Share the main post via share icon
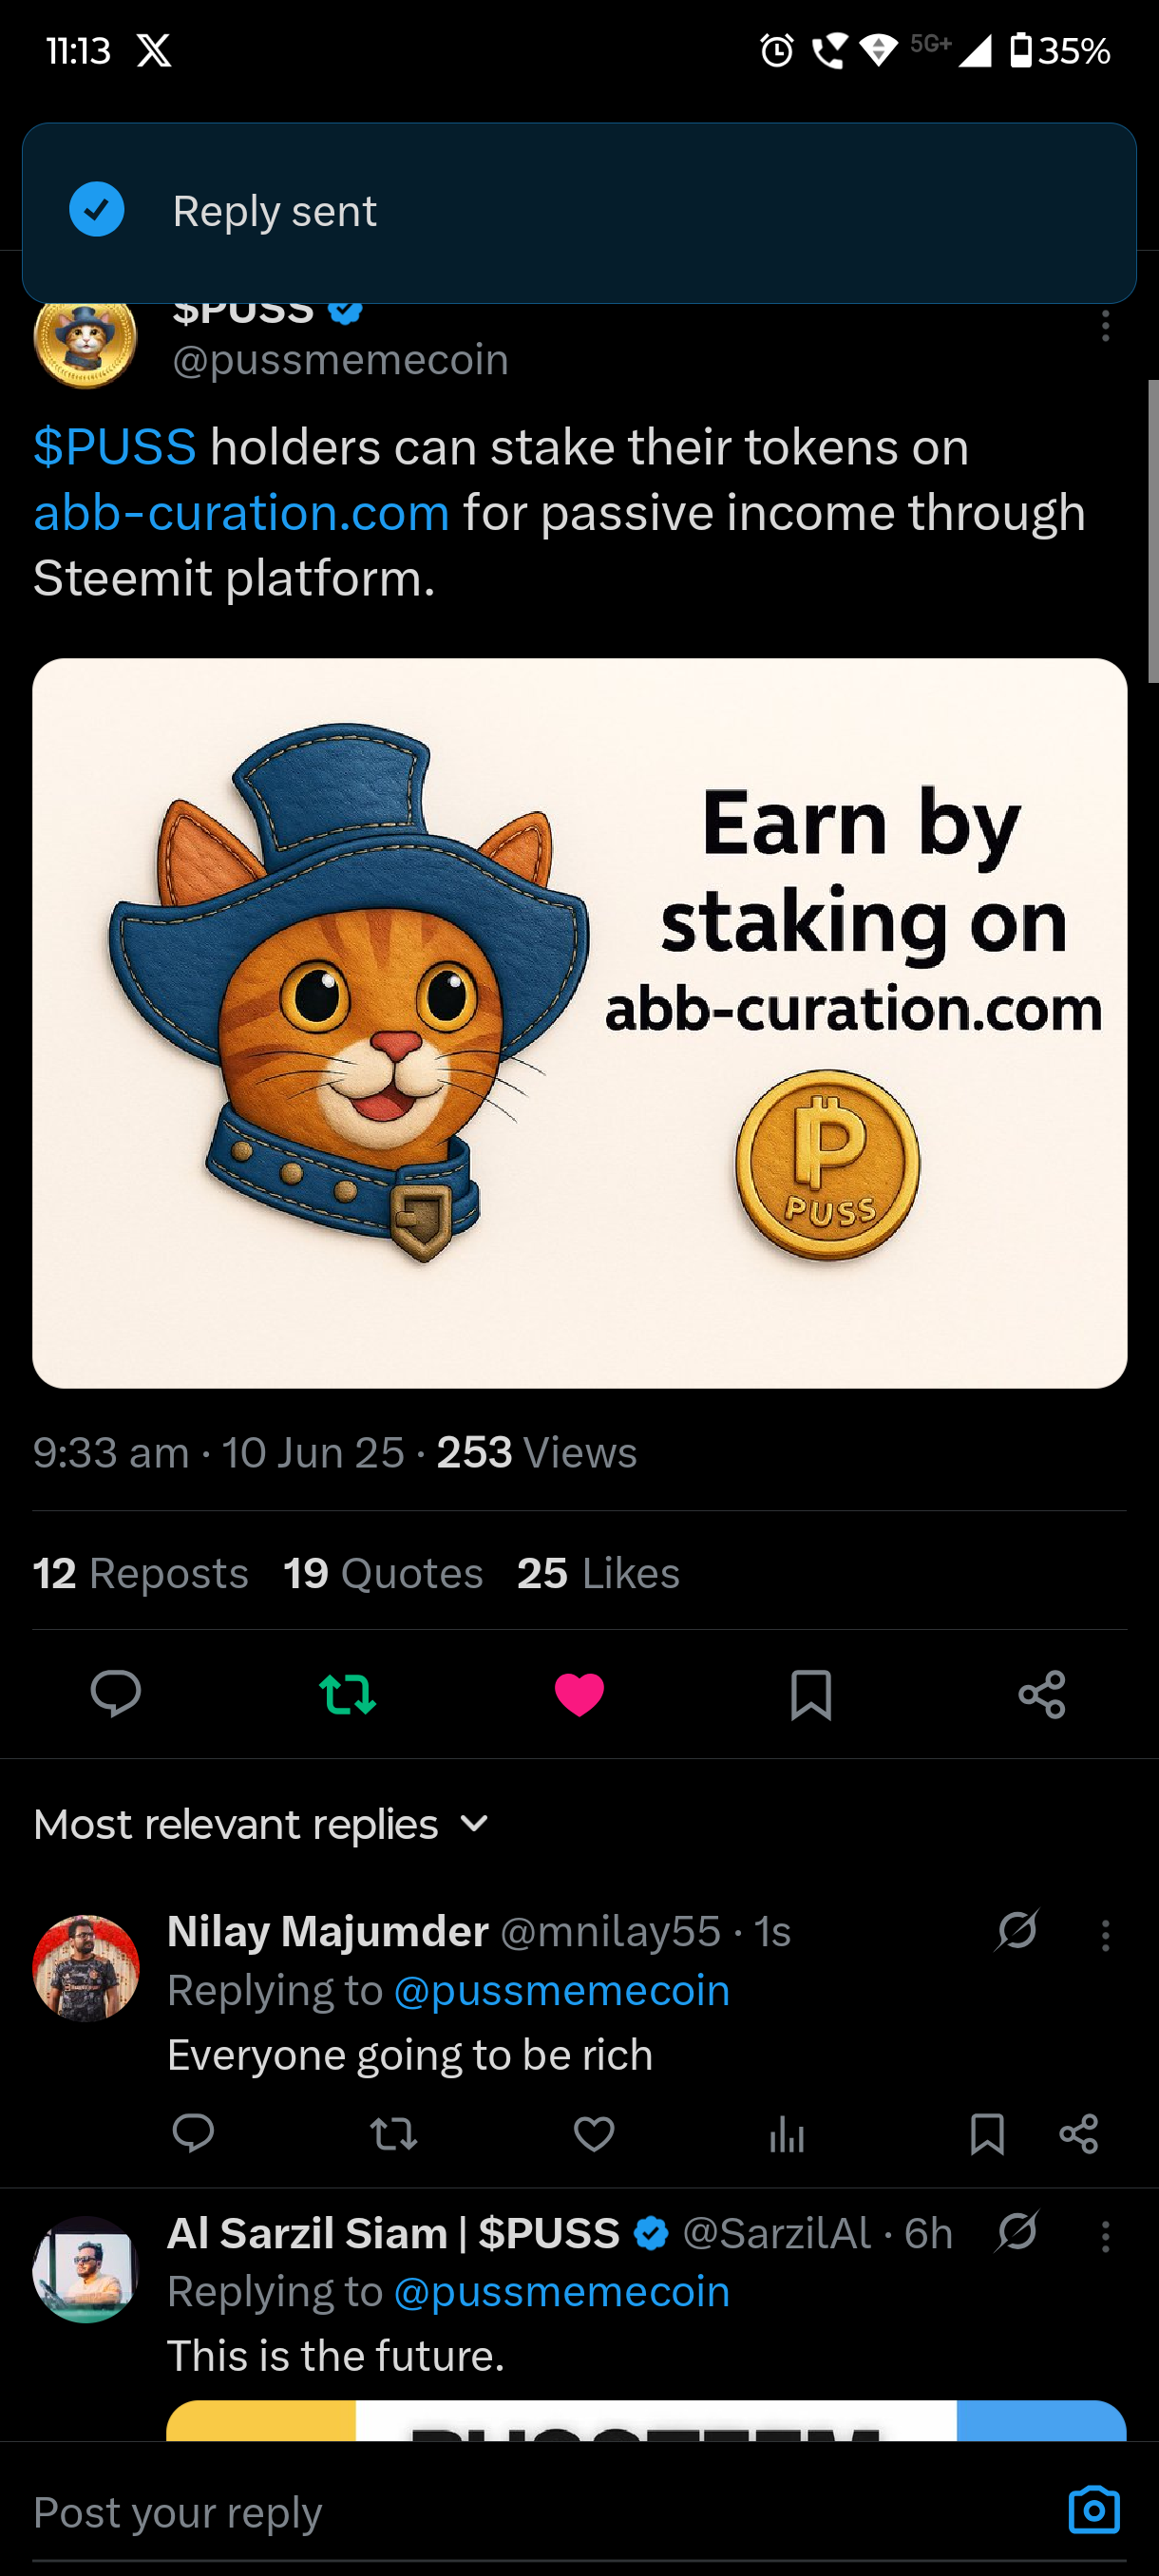Screen dimensions: 1159x2576 1042,1694
